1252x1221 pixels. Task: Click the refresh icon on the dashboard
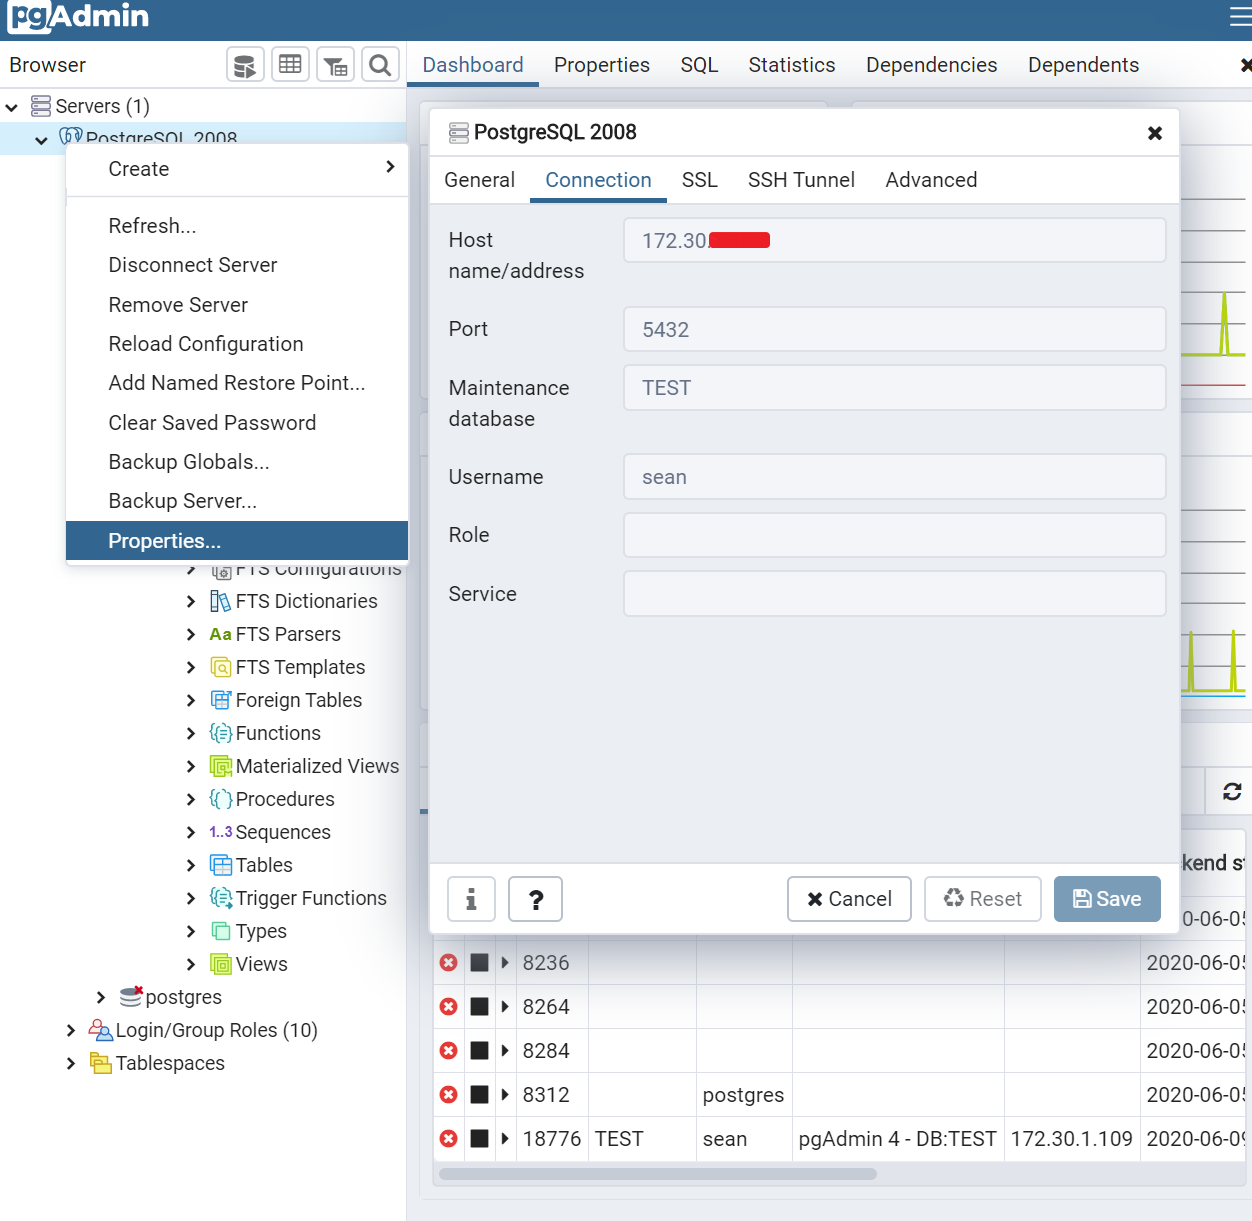coord(1232,792)
